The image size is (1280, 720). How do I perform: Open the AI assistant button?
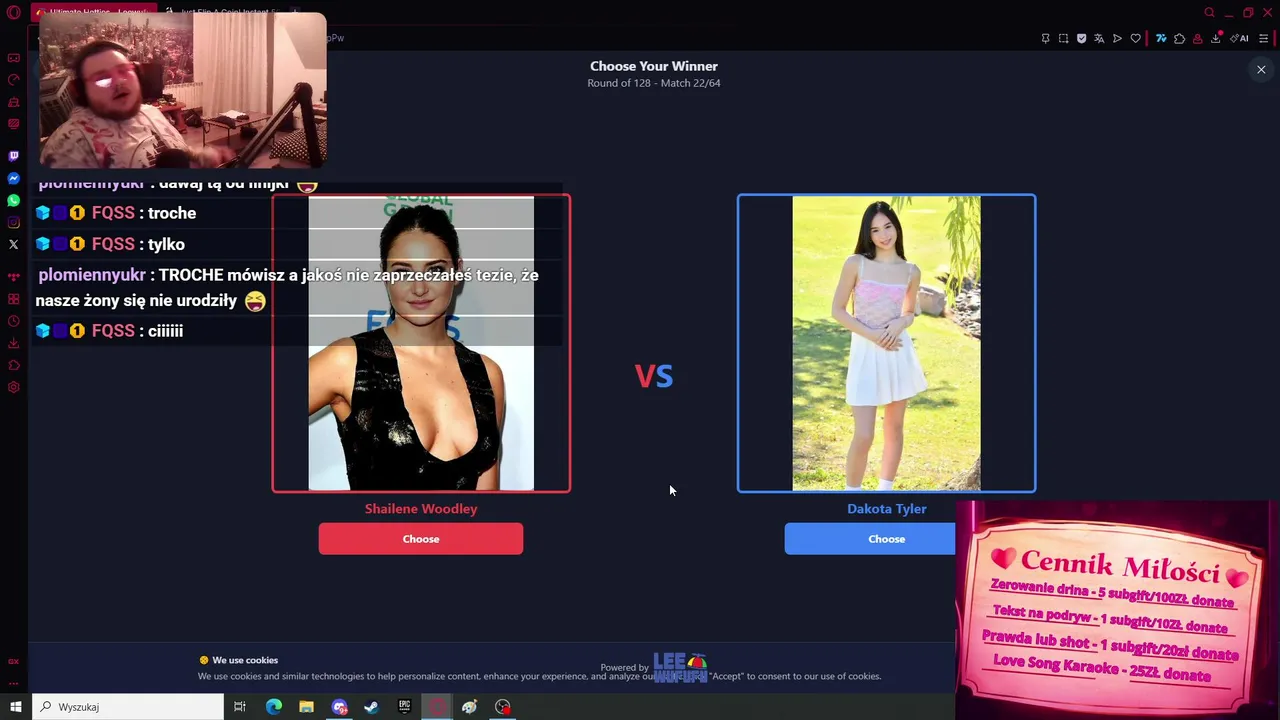pos(1240,38)
